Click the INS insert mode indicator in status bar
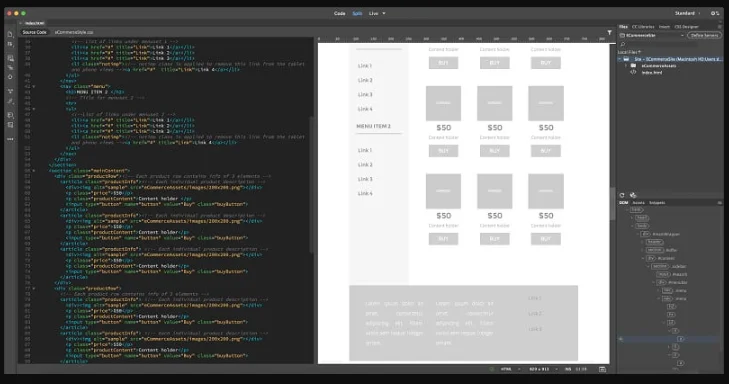This screenshot has height=384, width=729. 568,369
